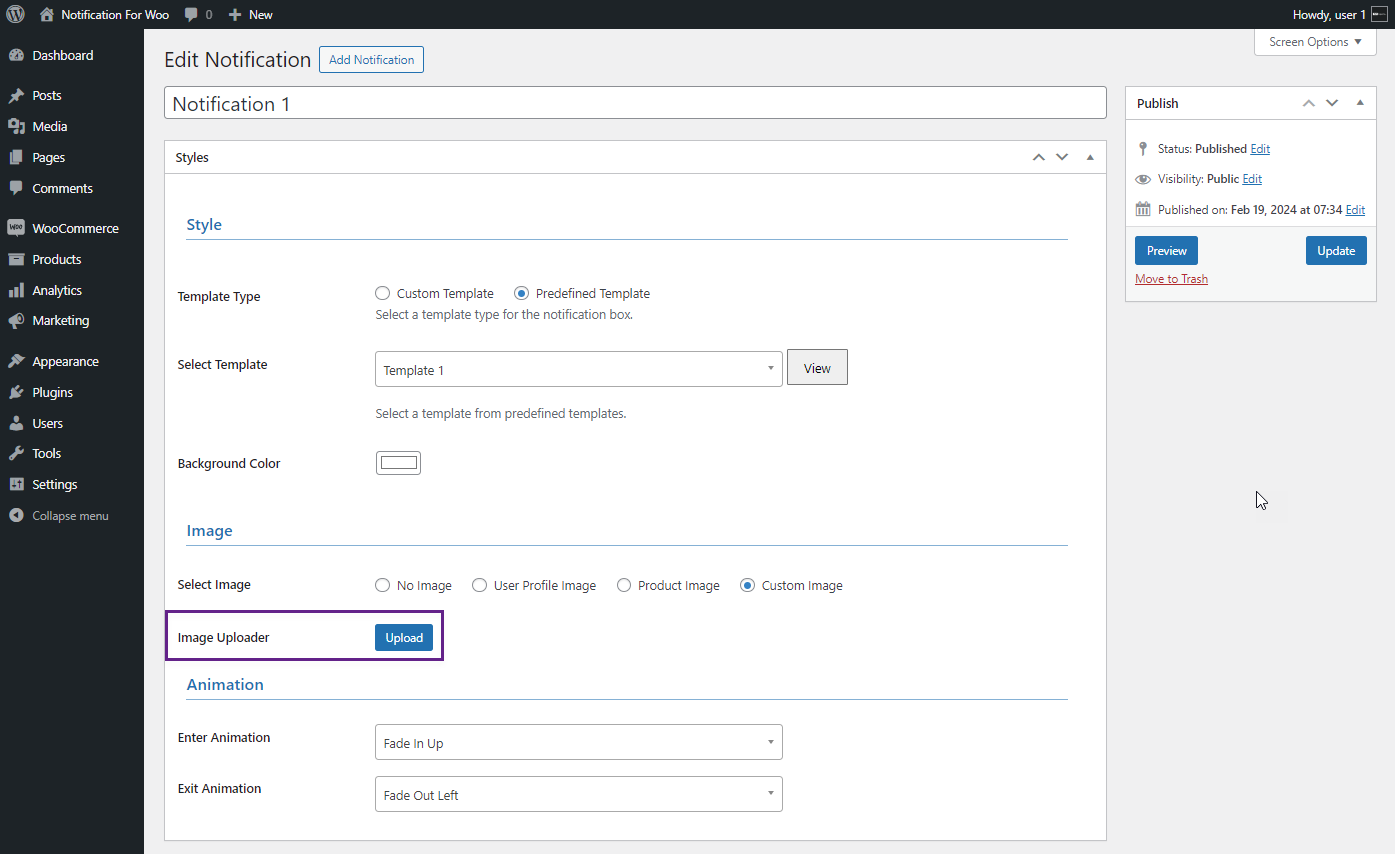The height and width of the screenshot is (854, 1395).
Task: Edit the Published on date link
Action: (1355, 210)
